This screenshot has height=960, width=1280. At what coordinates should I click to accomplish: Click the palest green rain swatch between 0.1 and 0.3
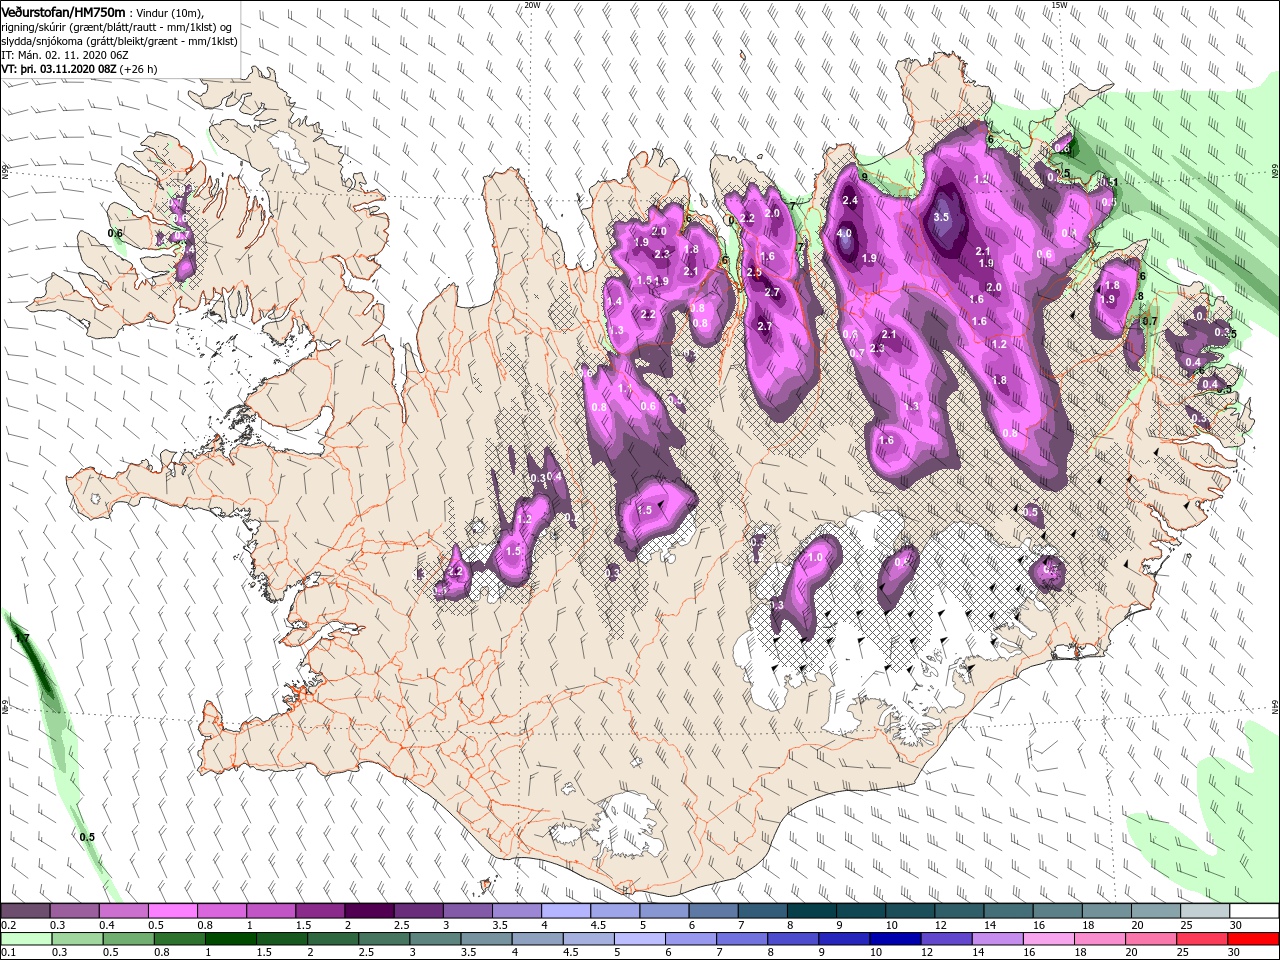[x=25, y=939]
